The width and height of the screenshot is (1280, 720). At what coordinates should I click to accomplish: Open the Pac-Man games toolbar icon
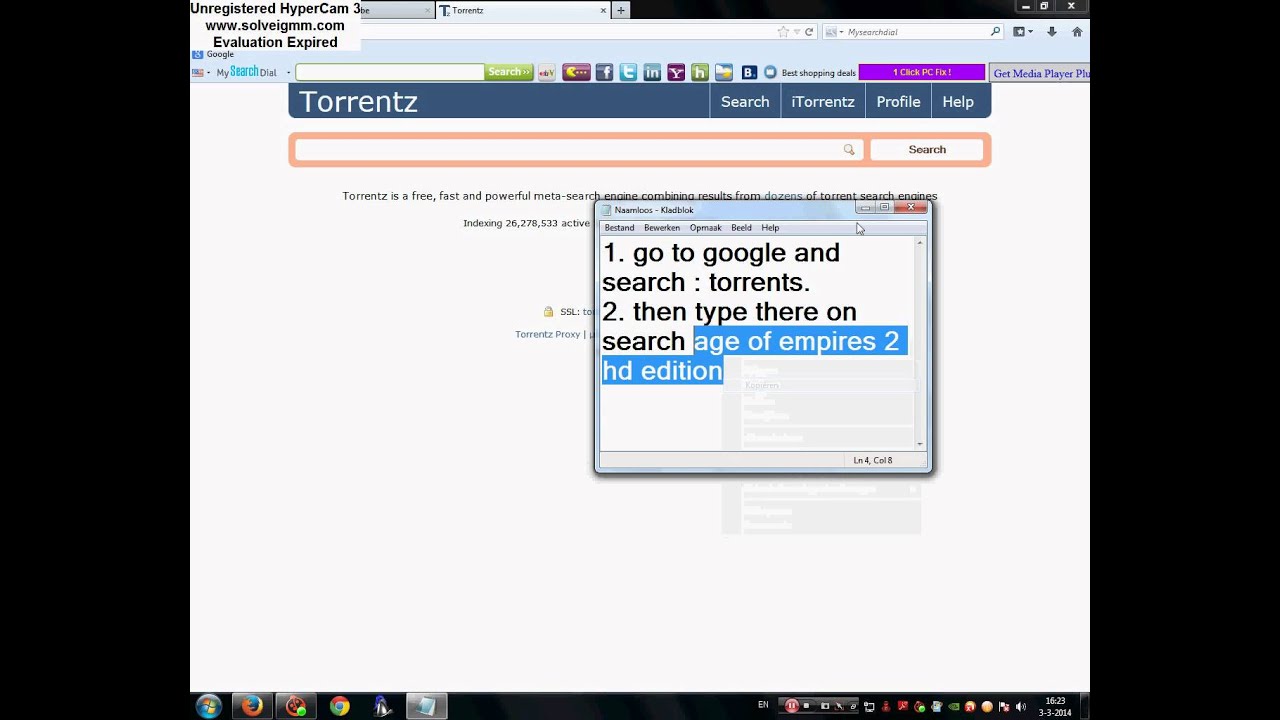click(576, 72)
